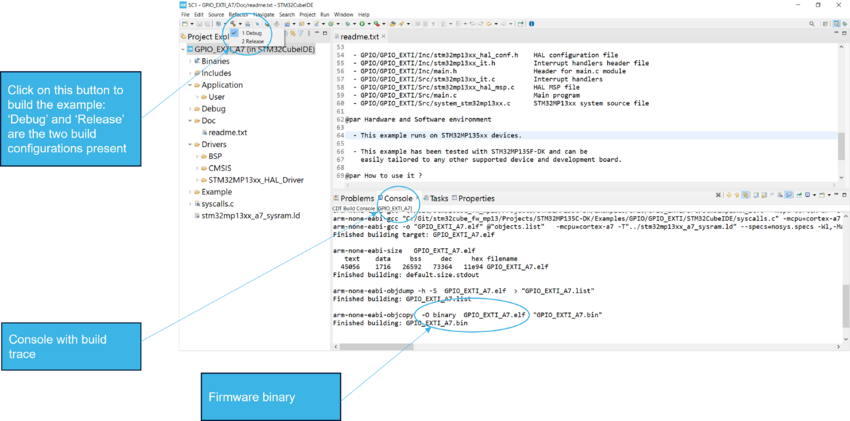Open the Display Selected Console dropdown
The image size is (850, 421).
pos(815,195)
